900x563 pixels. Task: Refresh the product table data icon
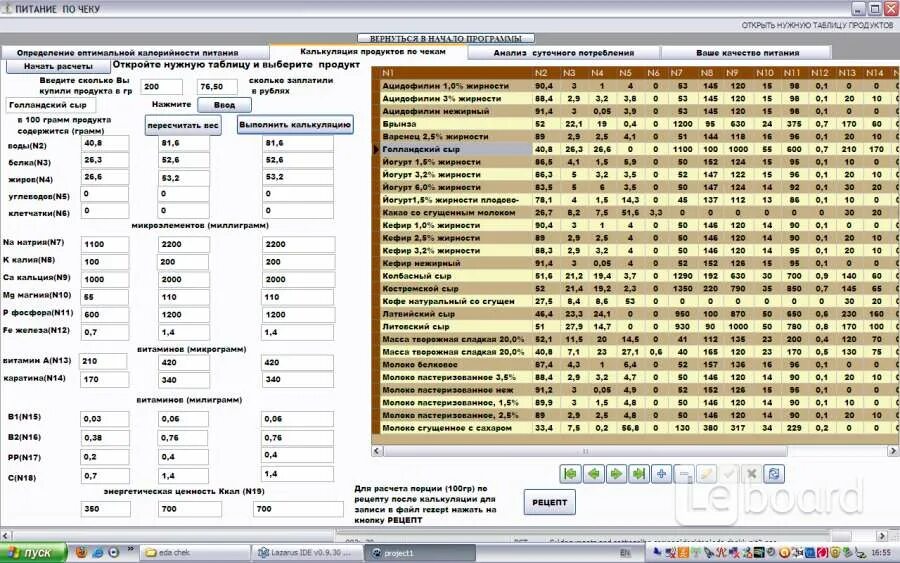(774, 474)
